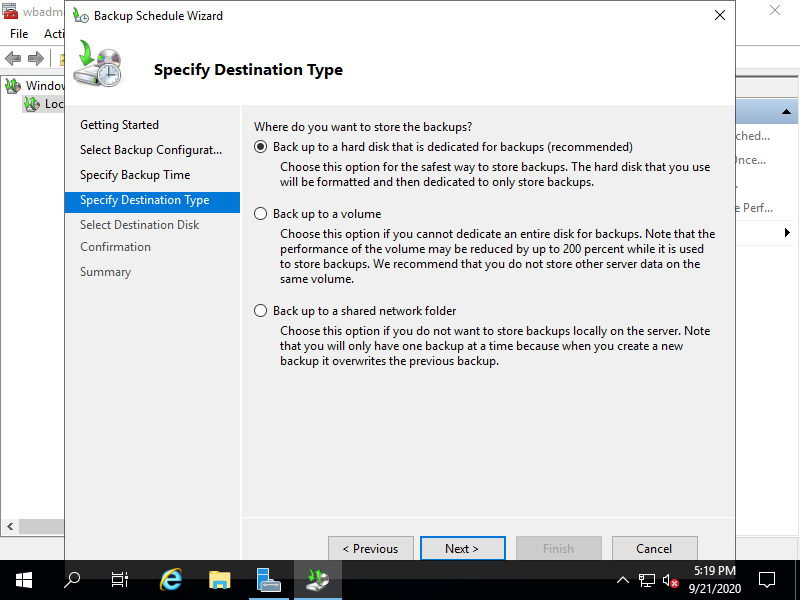Screen dimensions: 800x600
Task: Expand hidden icons in the system tray
Action: pyautogui.click(x=622, y=579)
